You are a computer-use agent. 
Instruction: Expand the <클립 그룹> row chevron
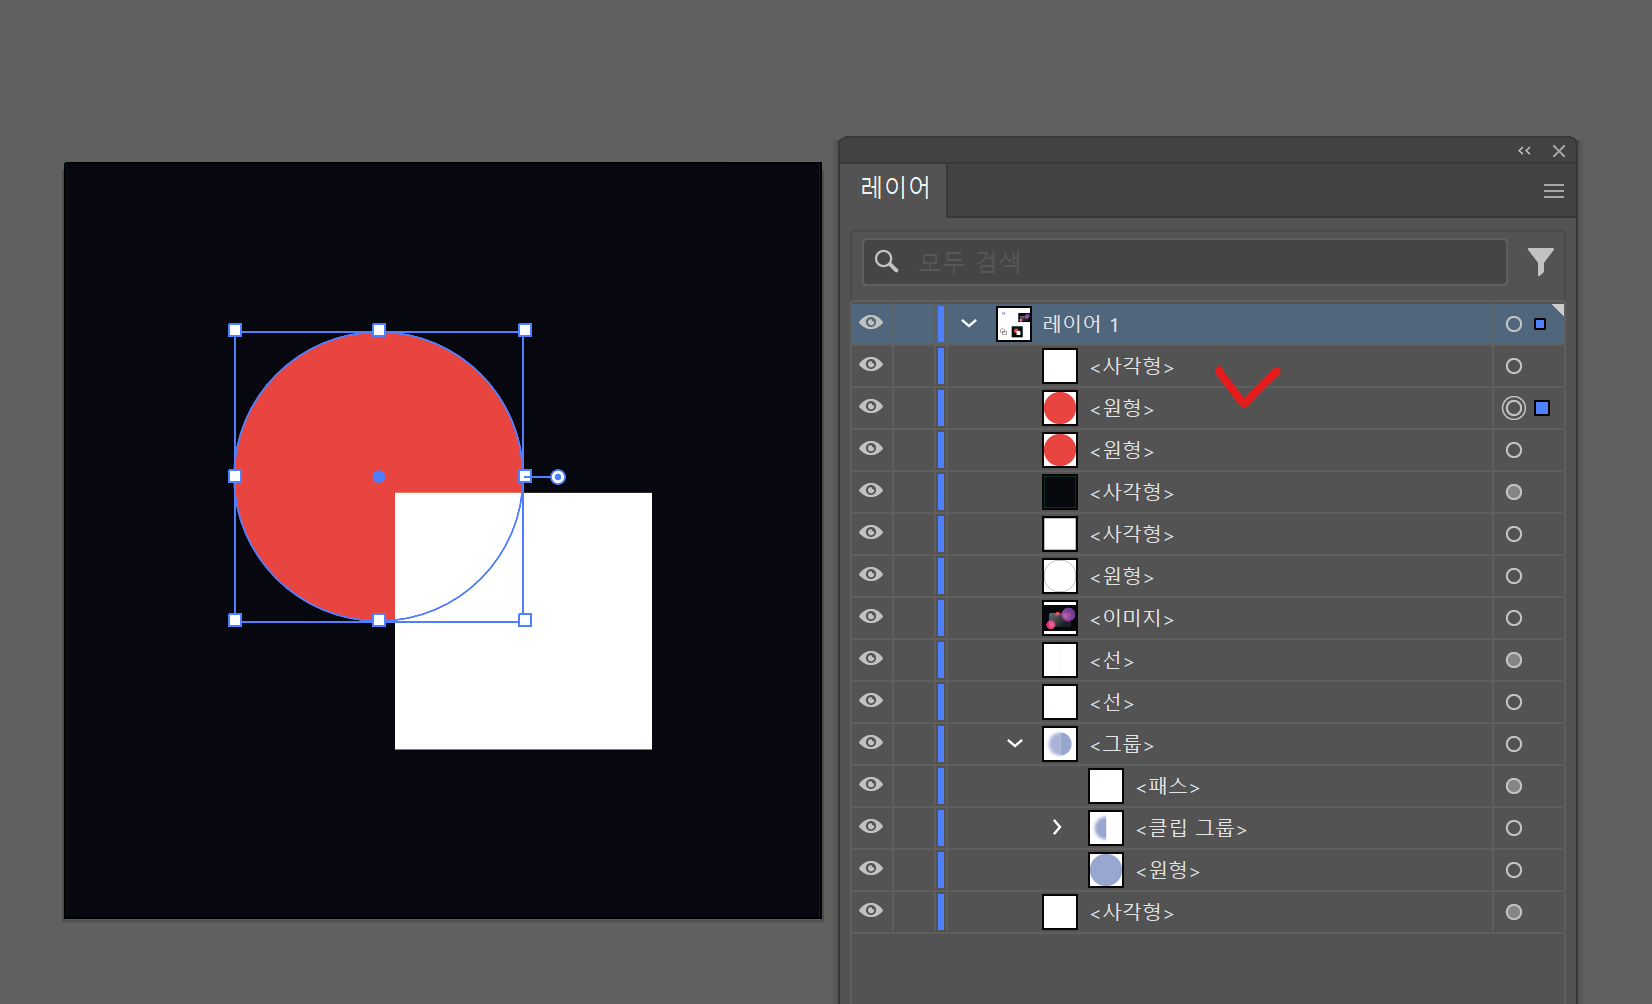click(1057, 828)
